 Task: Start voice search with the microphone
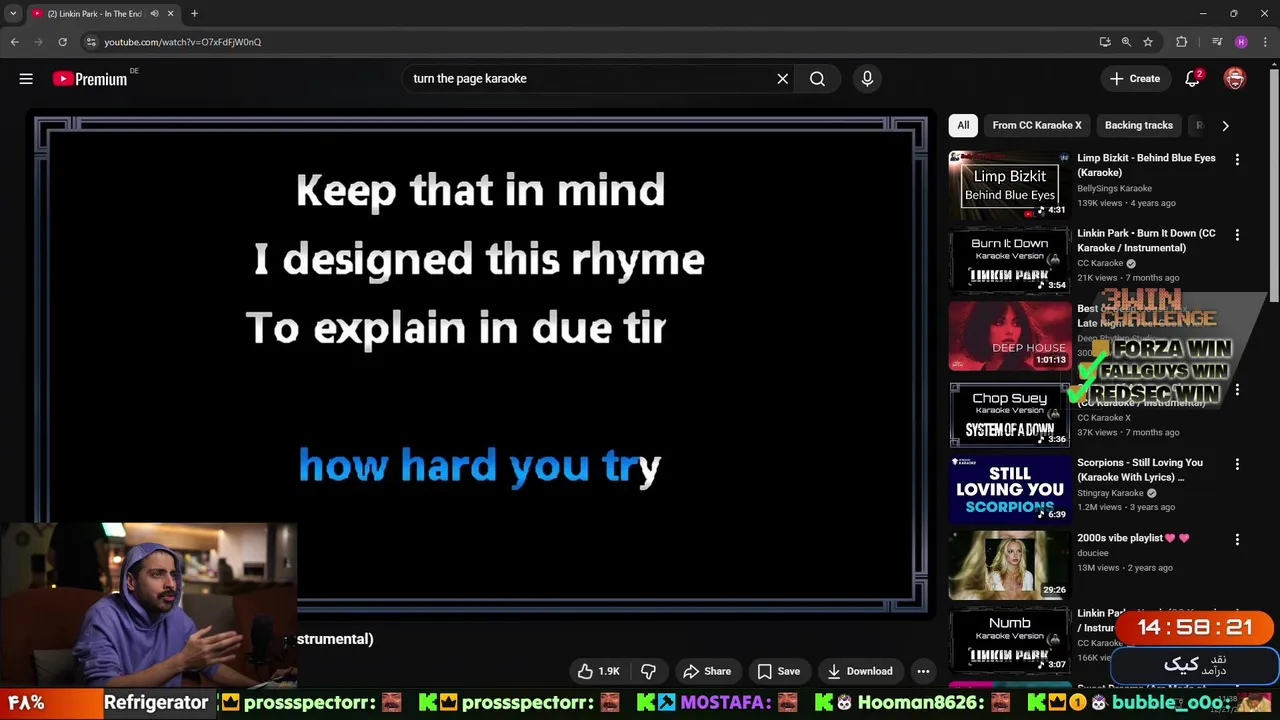pyautogui.click(x=867, y=79)
